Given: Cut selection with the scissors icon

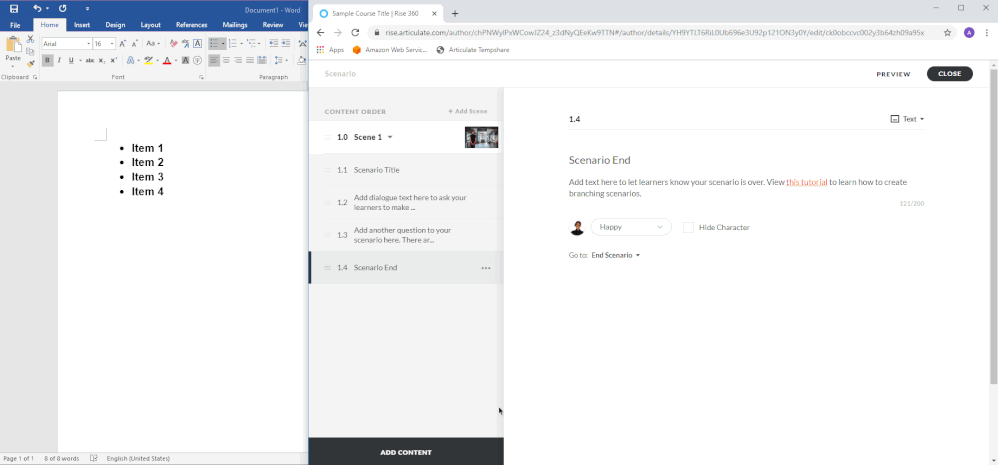Looking at the screenshot, I should click(x=30, y=39).
